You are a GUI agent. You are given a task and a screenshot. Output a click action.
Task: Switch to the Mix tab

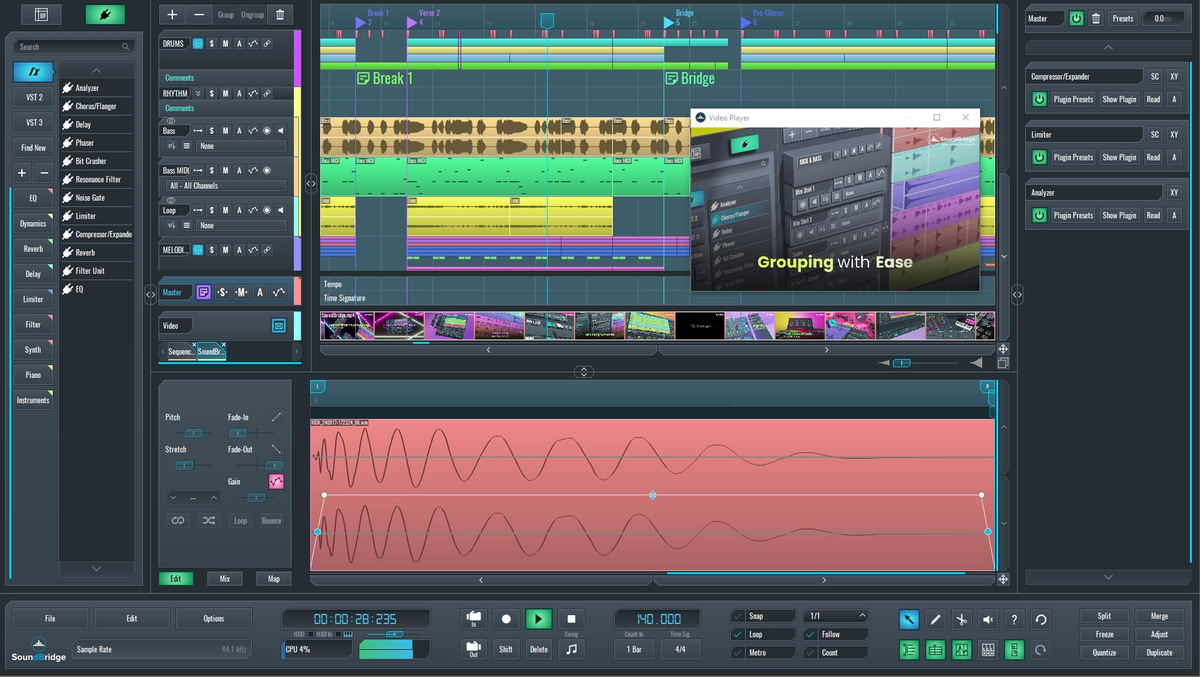point(225,579)
